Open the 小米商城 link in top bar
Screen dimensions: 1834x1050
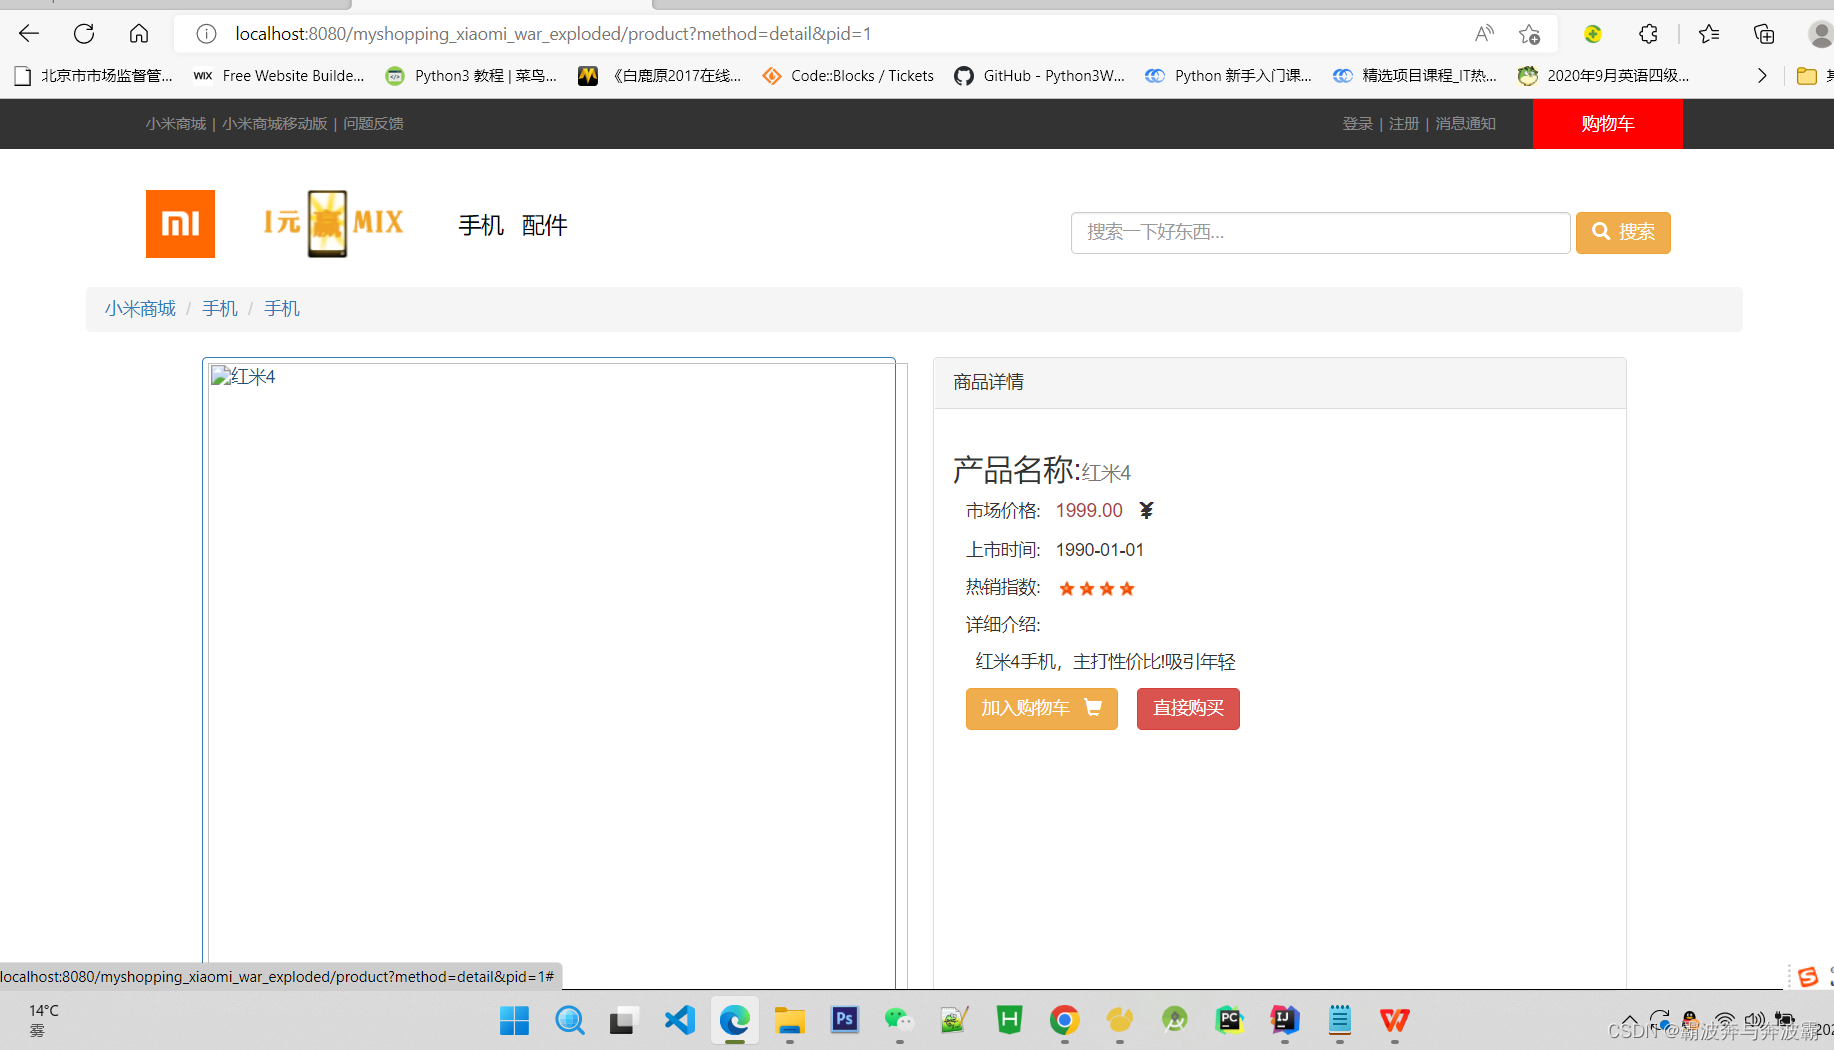(175, 124)
